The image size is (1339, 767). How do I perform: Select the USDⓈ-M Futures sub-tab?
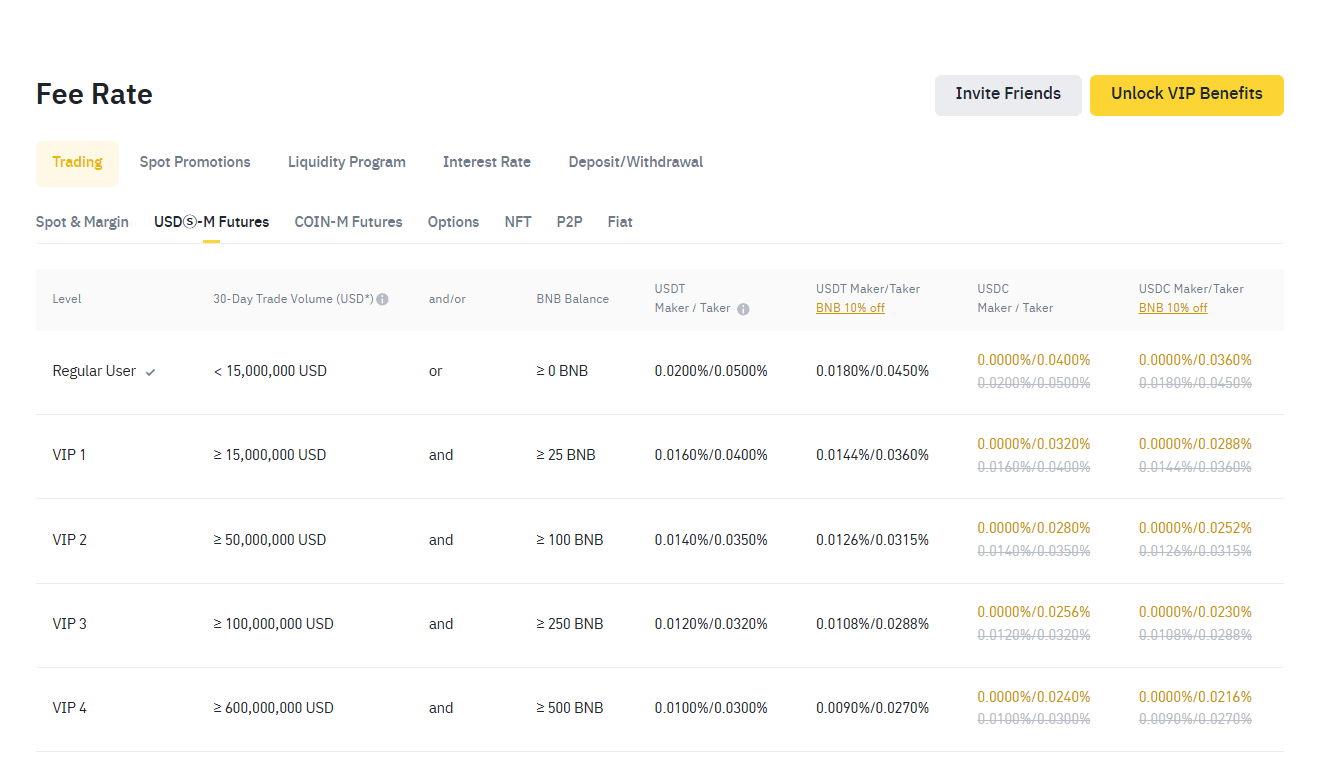click(x=211, y=222)
